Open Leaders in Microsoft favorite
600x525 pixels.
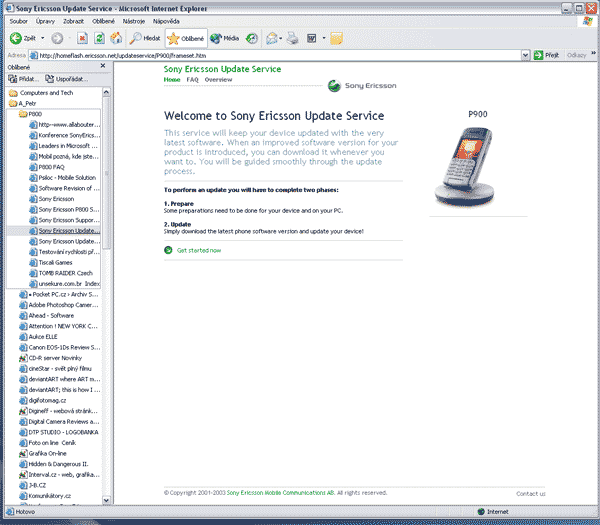point(64,146)
